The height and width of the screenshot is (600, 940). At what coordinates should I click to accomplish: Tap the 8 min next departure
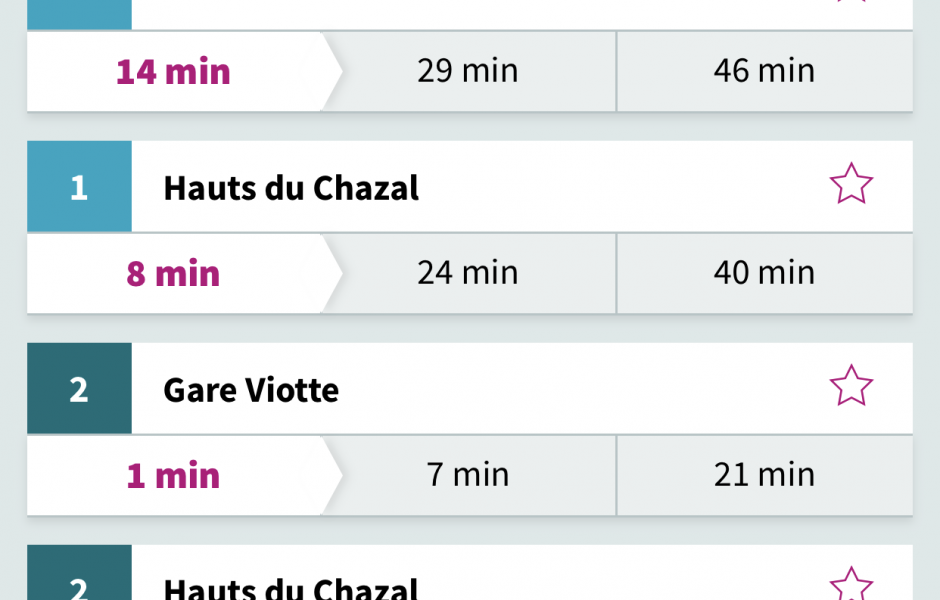(174, 273)
